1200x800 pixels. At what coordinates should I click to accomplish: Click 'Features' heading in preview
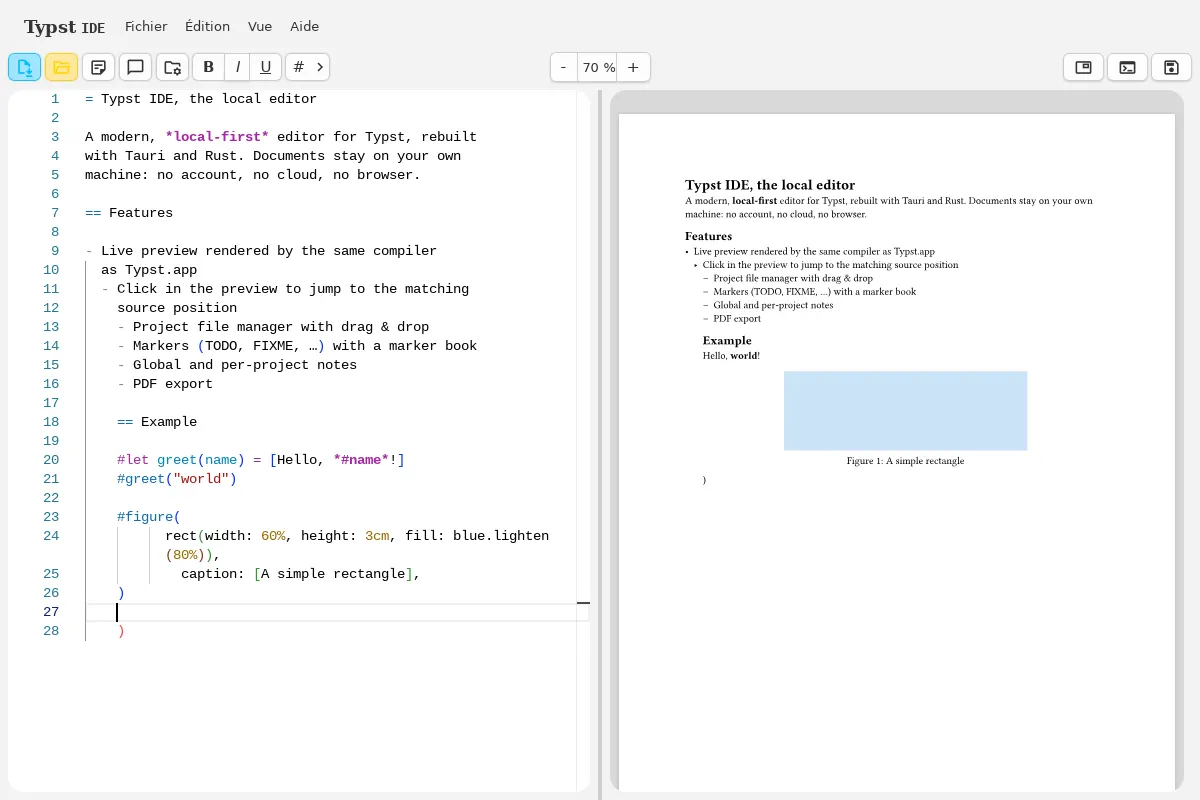(x=708, y=236)
